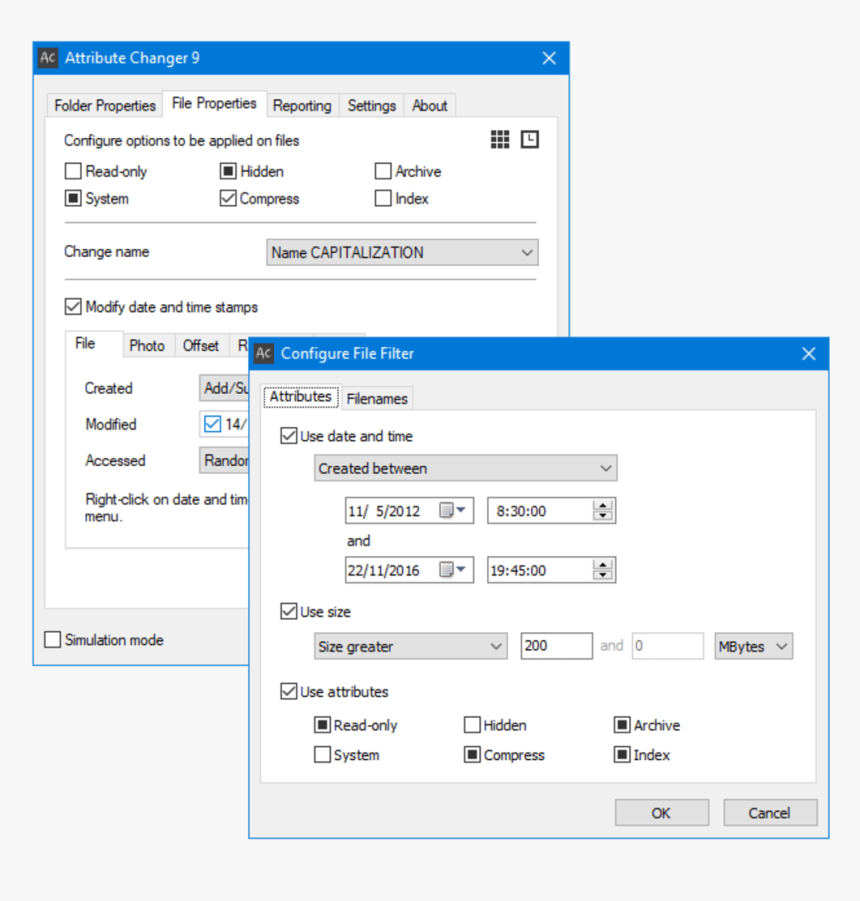Click the grid view icon on File Properties
Viewport: 860px width, 901px height.
click(499, 139)
